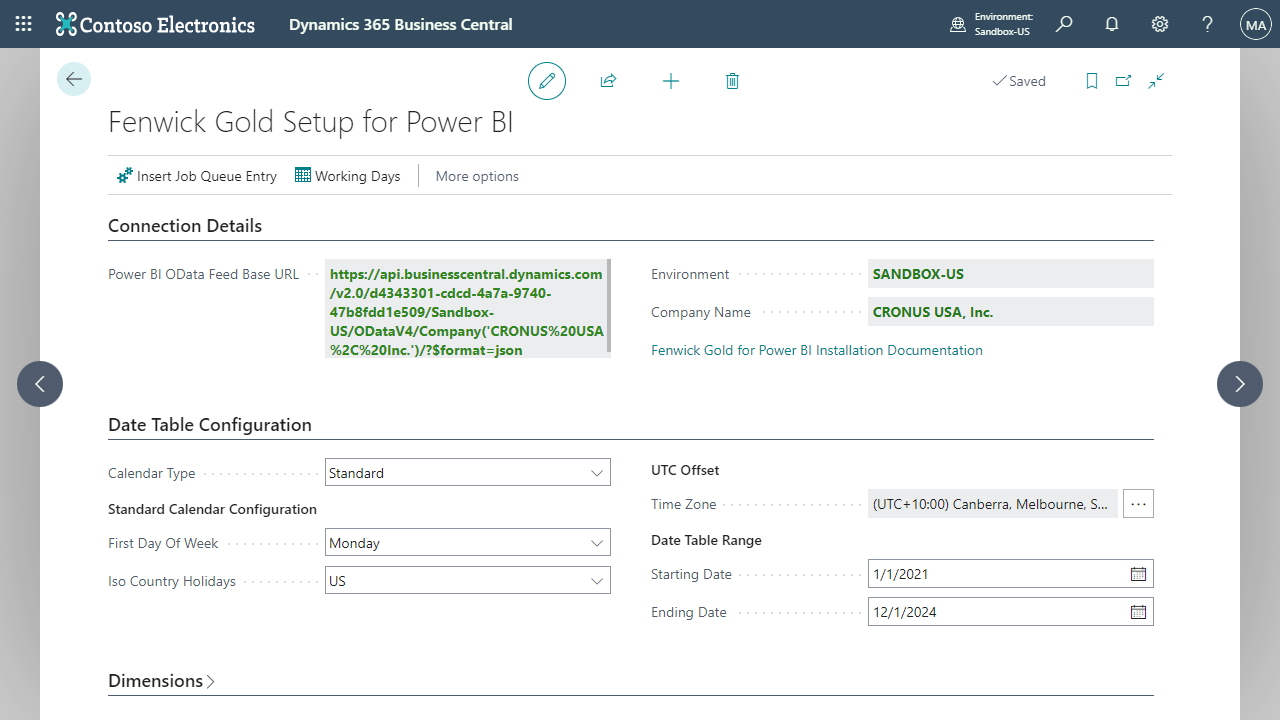Click Insert Job Queue Entry action
This screenshot has height=720, width=1280.
(x=197, y=176)
